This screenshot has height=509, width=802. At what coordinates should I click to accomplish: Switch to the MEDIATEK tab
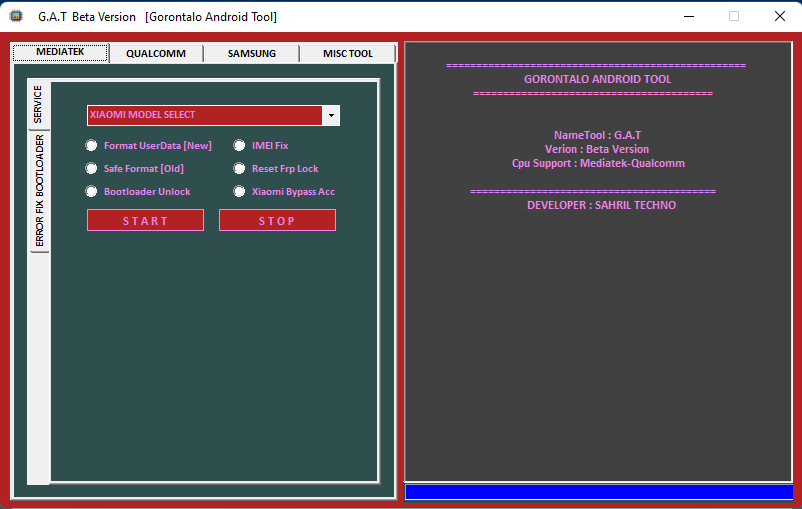coord(60,52)
